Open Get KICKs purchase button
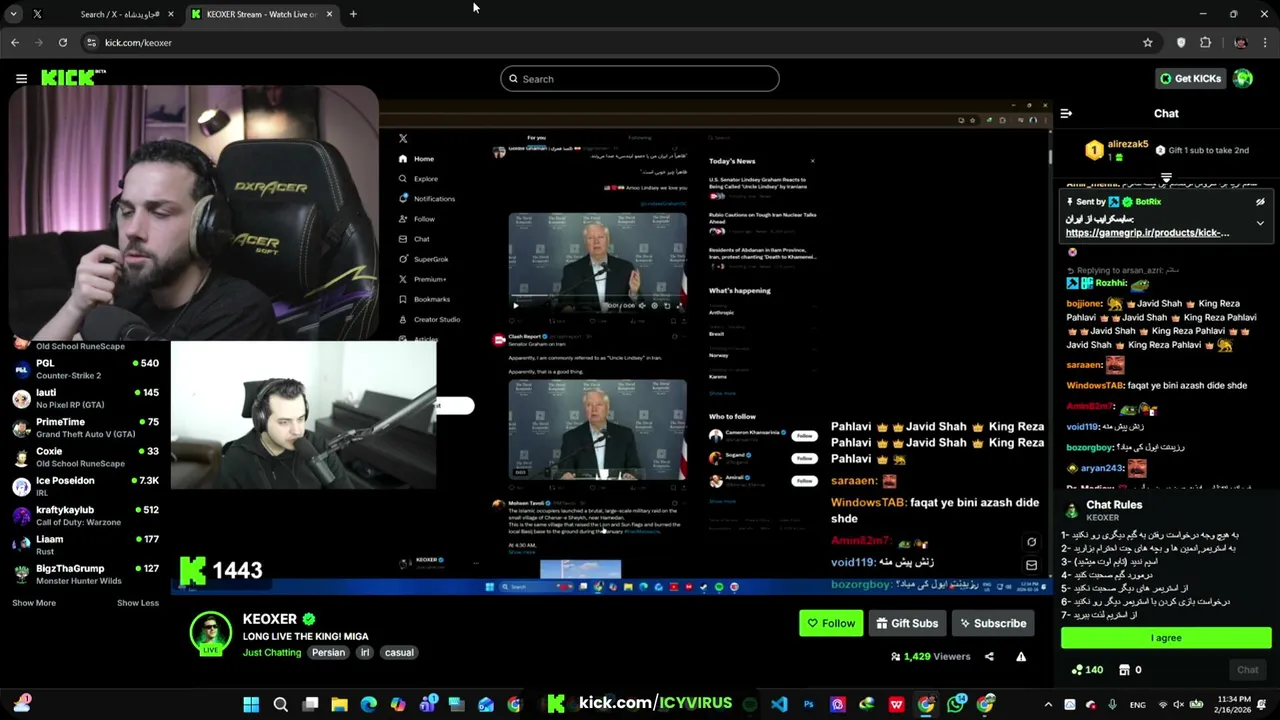This screenshot has width=1280, height=720. (1190, 78)
